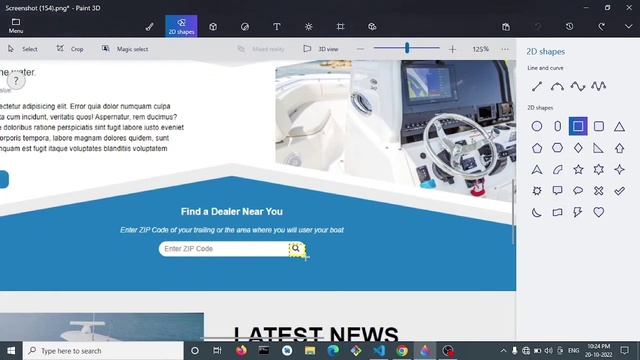Open Google Chrome from taskbar
The width and height of the screenshot is (640, 360).
(x=402, y=351)
